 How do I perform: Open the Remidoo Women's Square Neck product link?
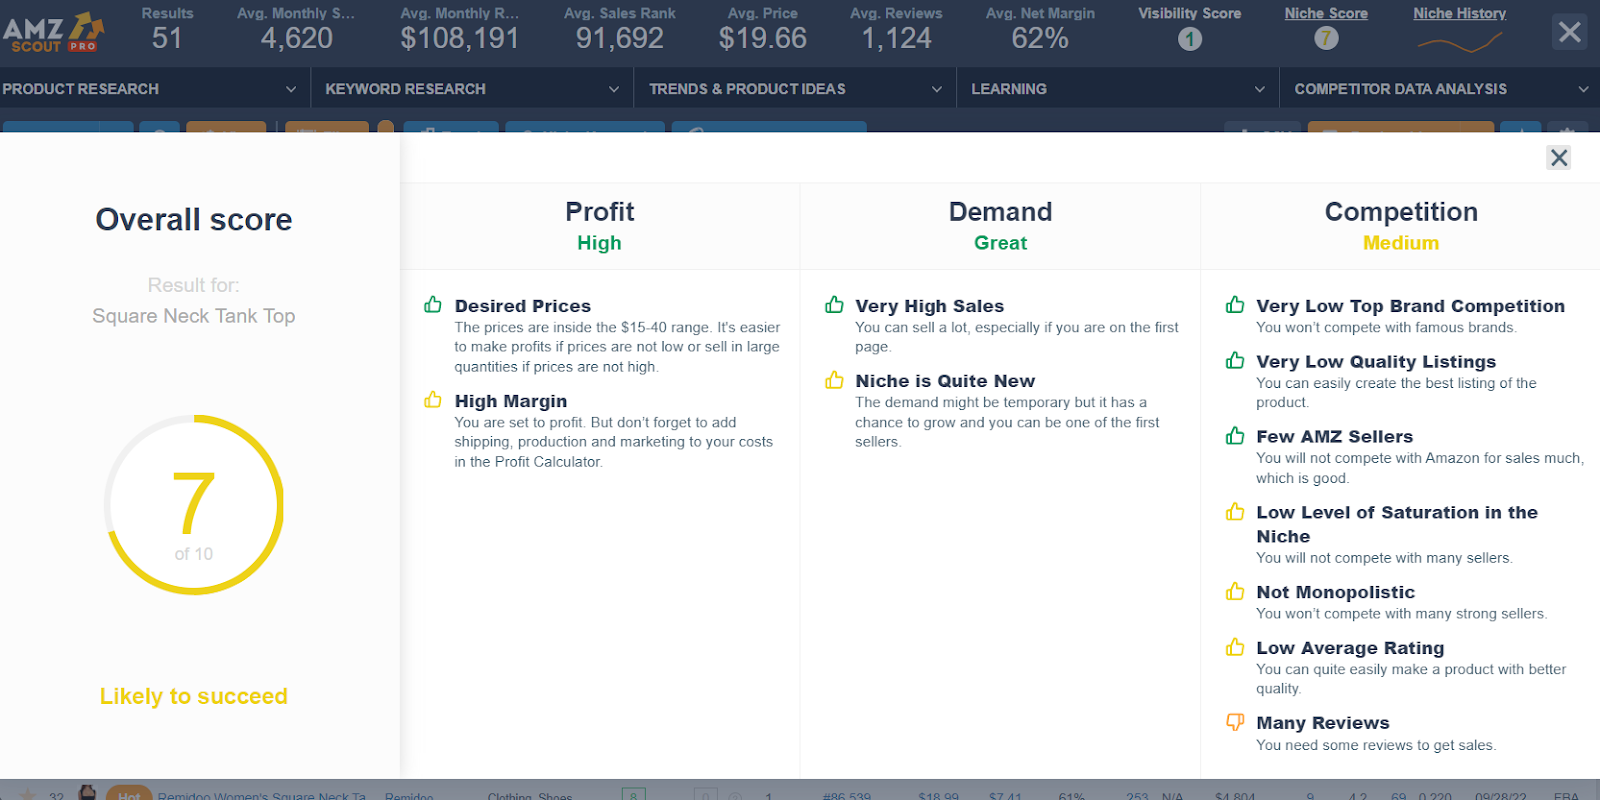(x=262, y=795)
